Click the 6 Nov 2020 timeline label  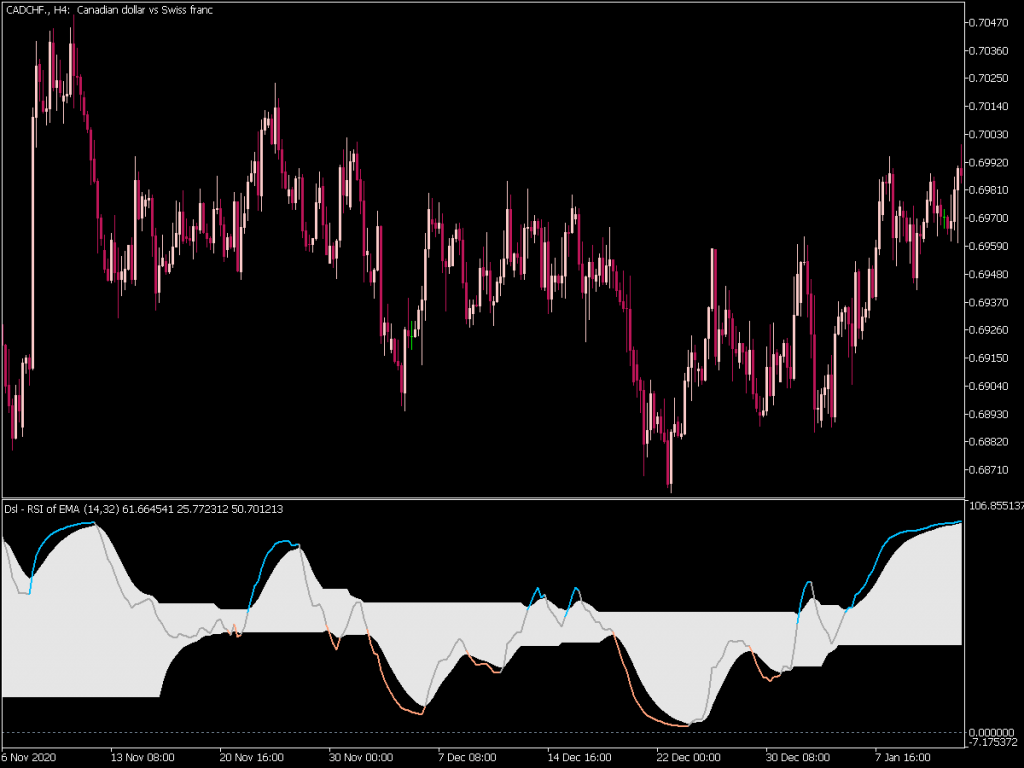pos(30,757)
